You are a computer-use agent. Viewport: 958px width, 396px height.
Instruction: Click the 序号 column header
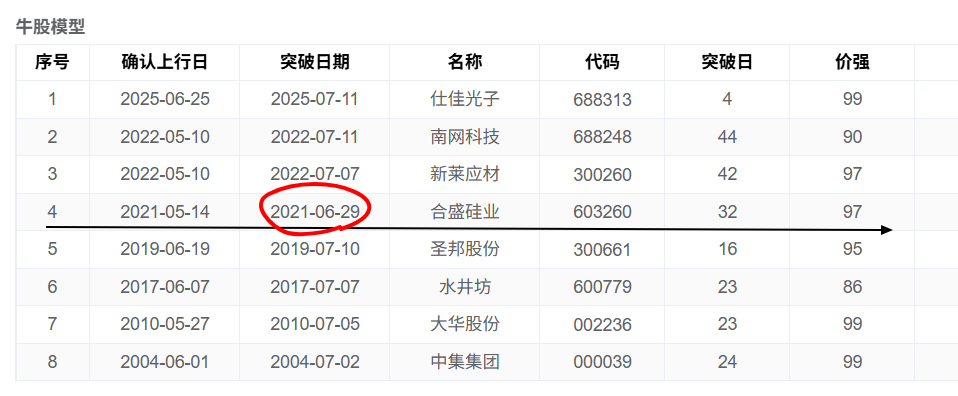pyautogui.click(x=52, y=62)
